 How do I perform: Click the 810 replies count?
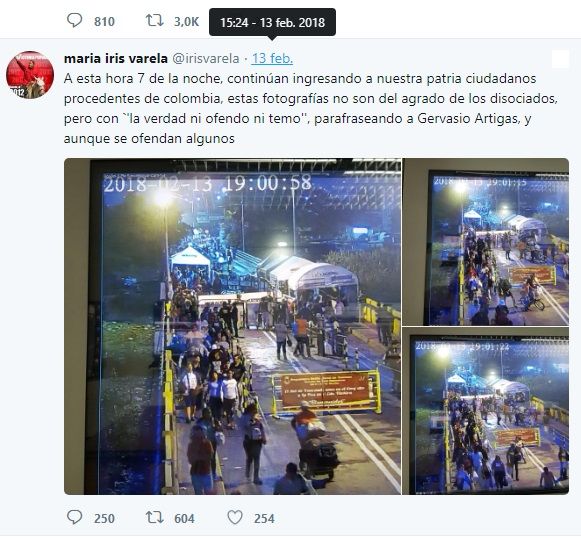click(104, 21)
